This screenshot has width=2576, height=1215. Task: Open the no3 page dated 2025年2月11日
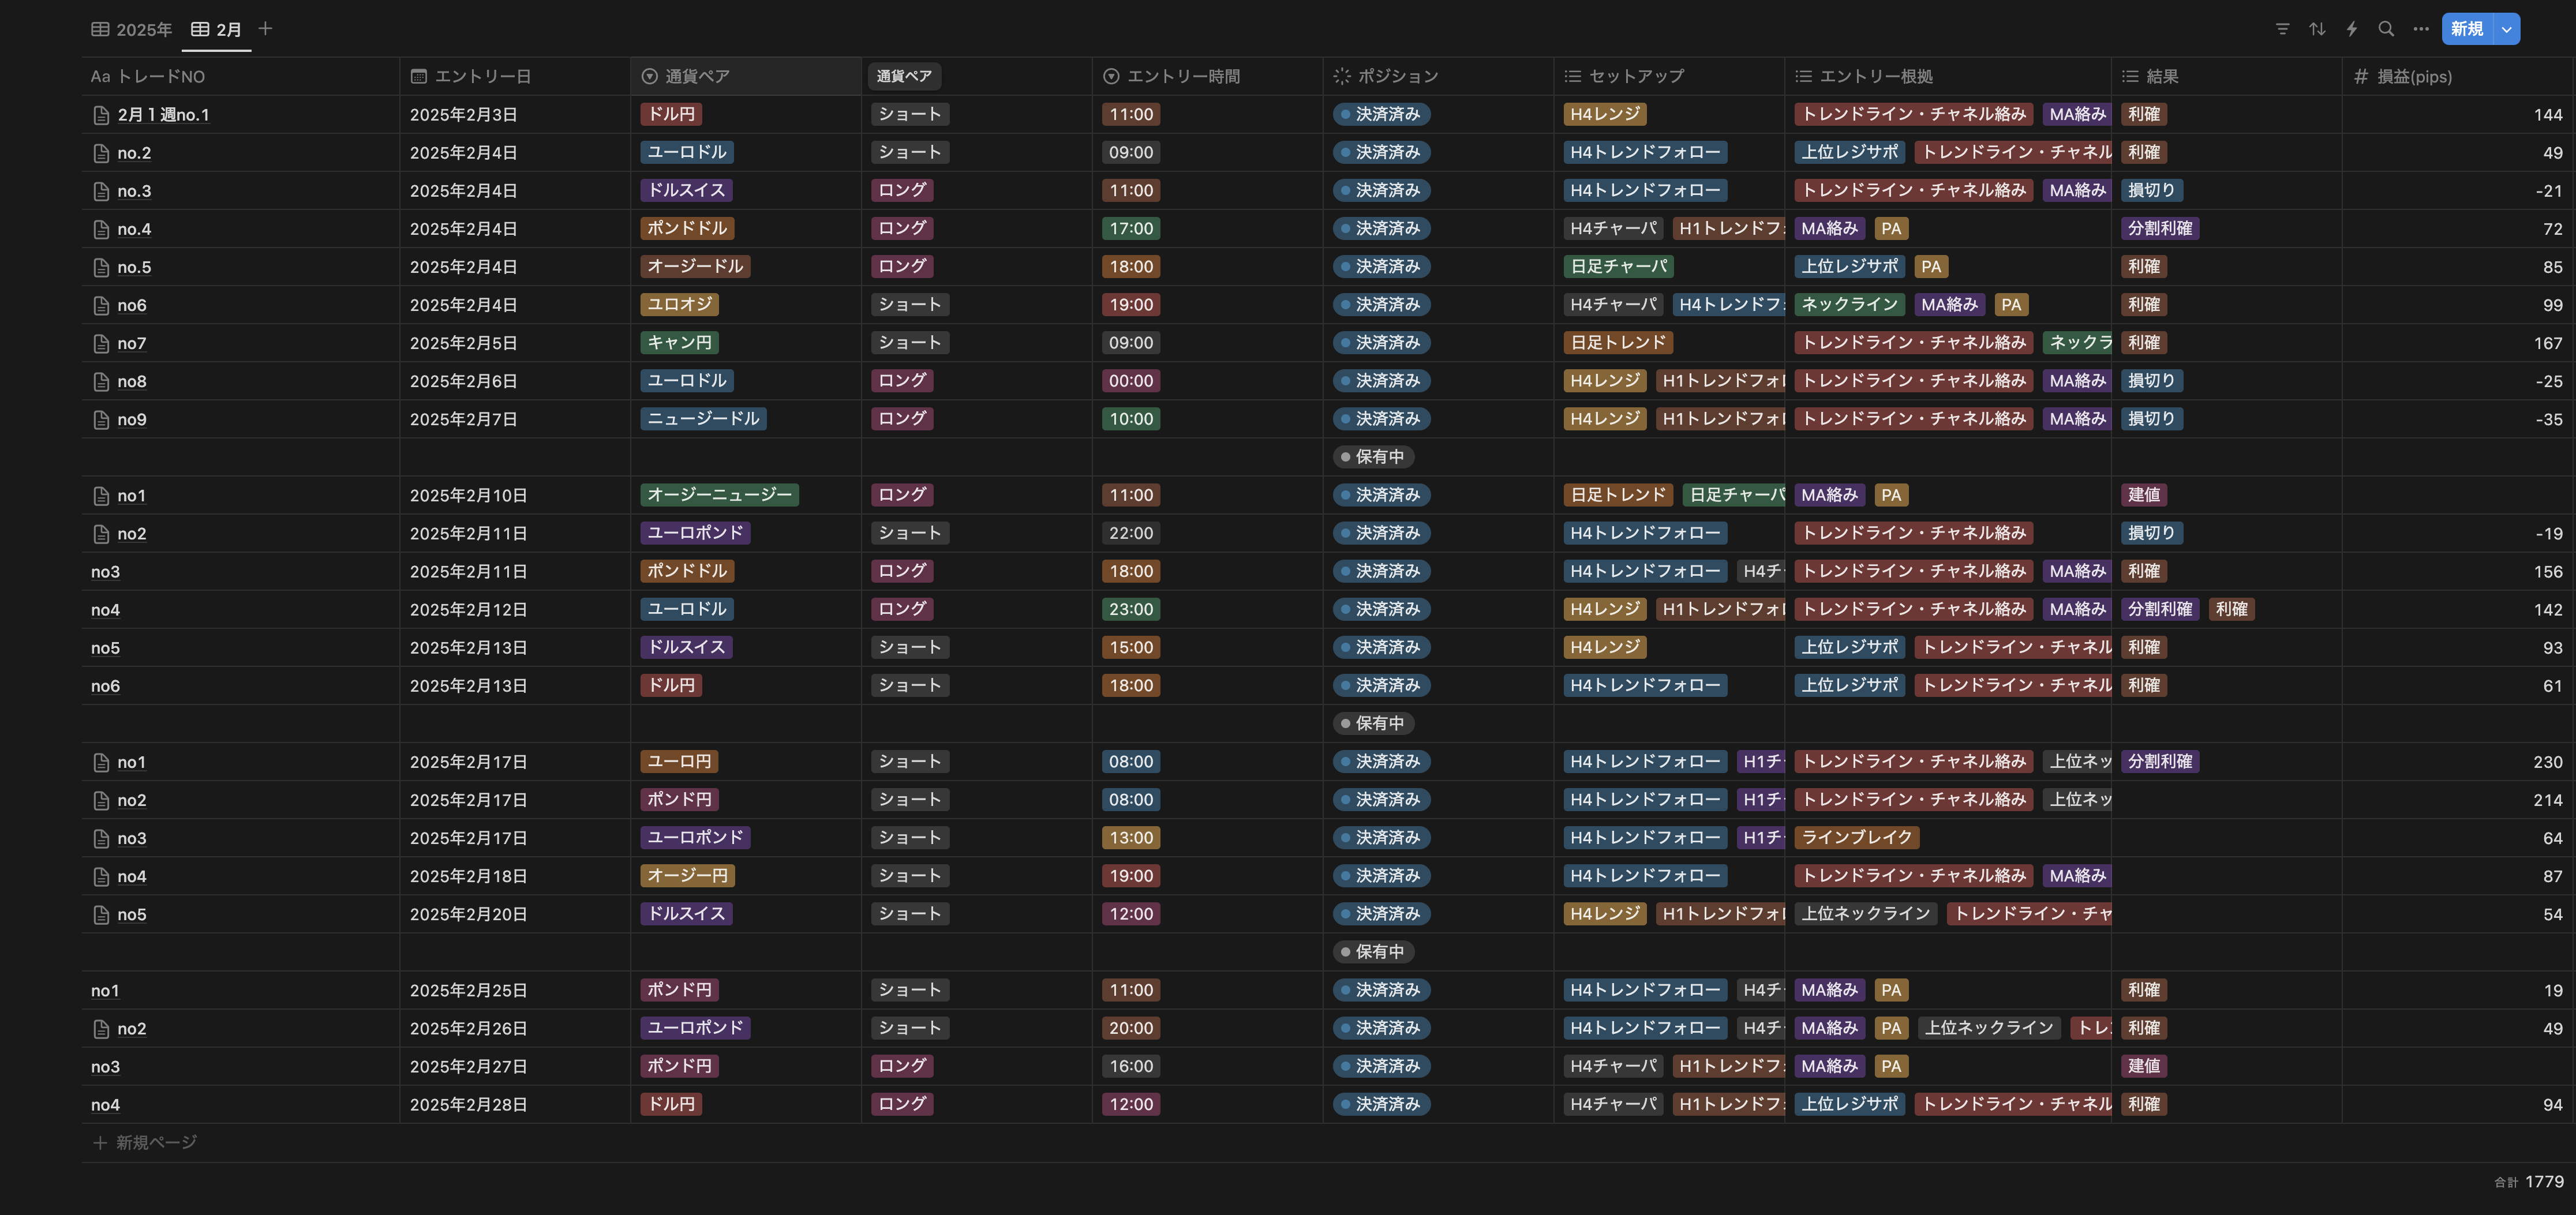coord(105,571)
